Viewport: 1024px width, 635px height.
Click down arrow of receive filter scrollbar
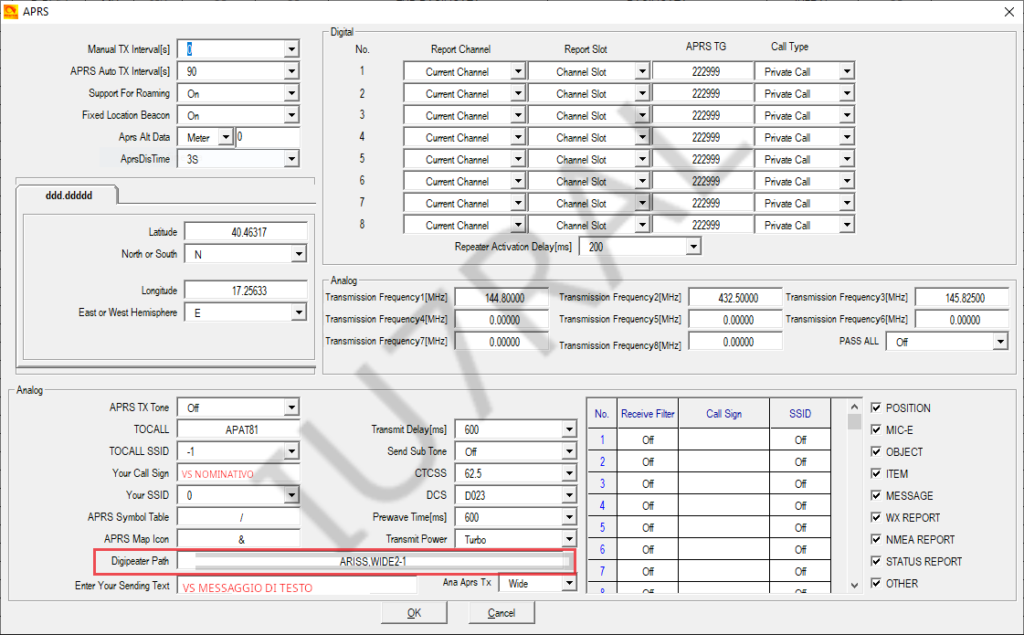click(854, 585)
